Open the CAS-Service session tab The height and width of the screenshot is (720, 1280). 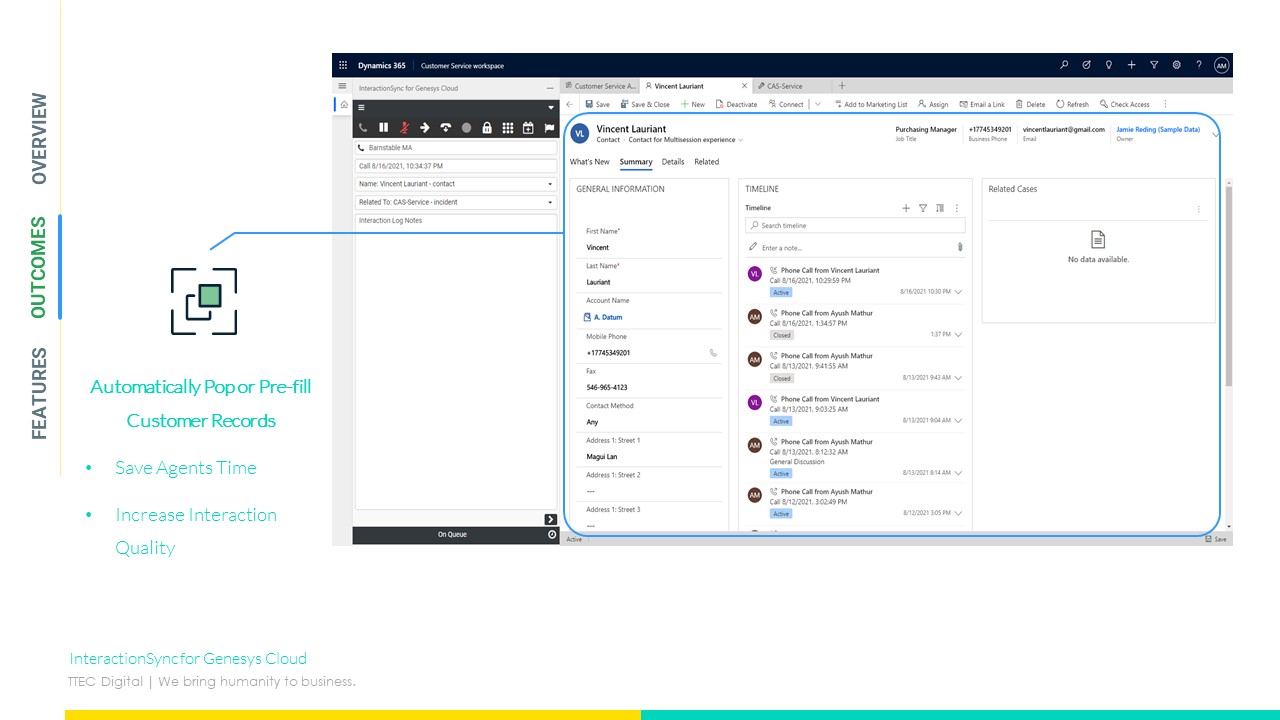tap(785, 86)
